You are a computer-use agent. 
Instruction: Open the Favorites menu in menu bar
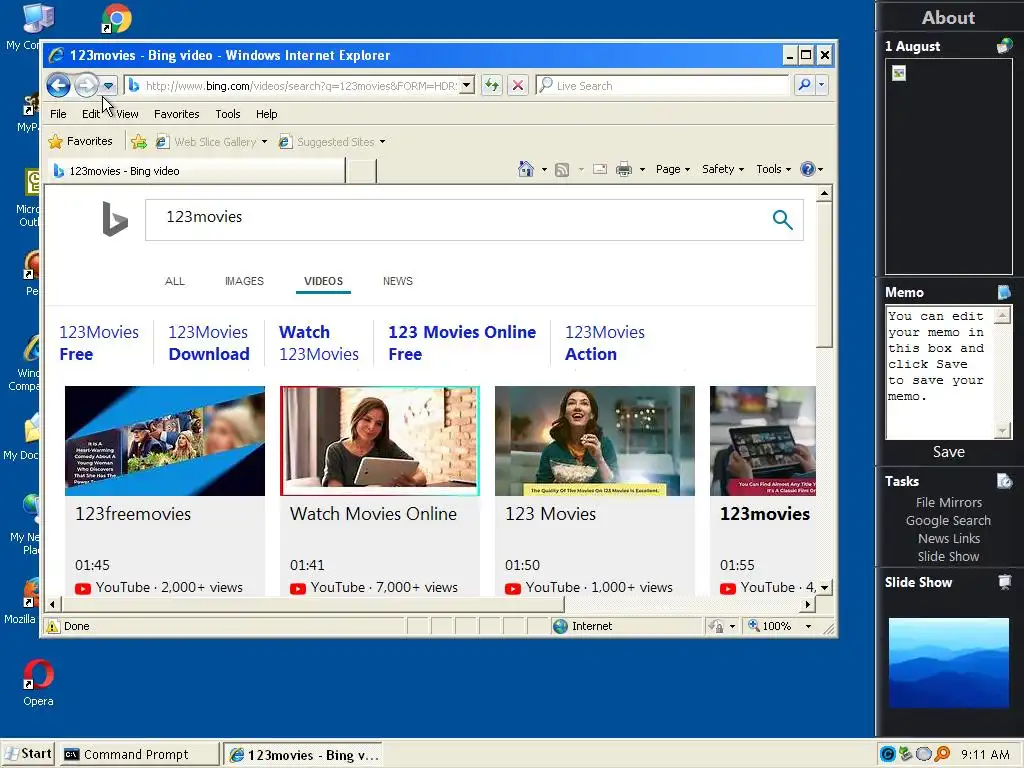coord(176,114)
